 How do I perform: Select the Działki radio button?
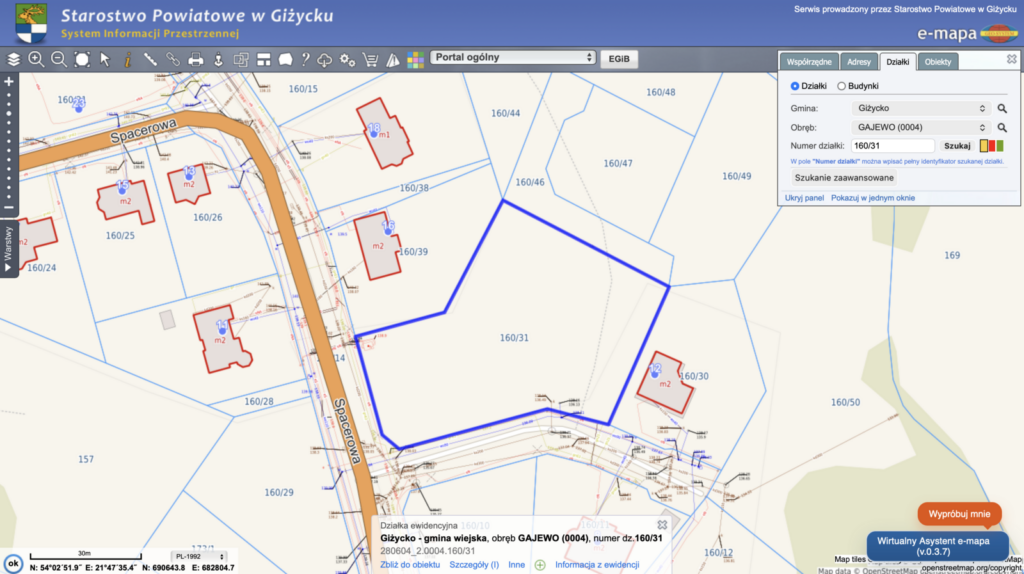pyautogui.click(x=795, y=86)
